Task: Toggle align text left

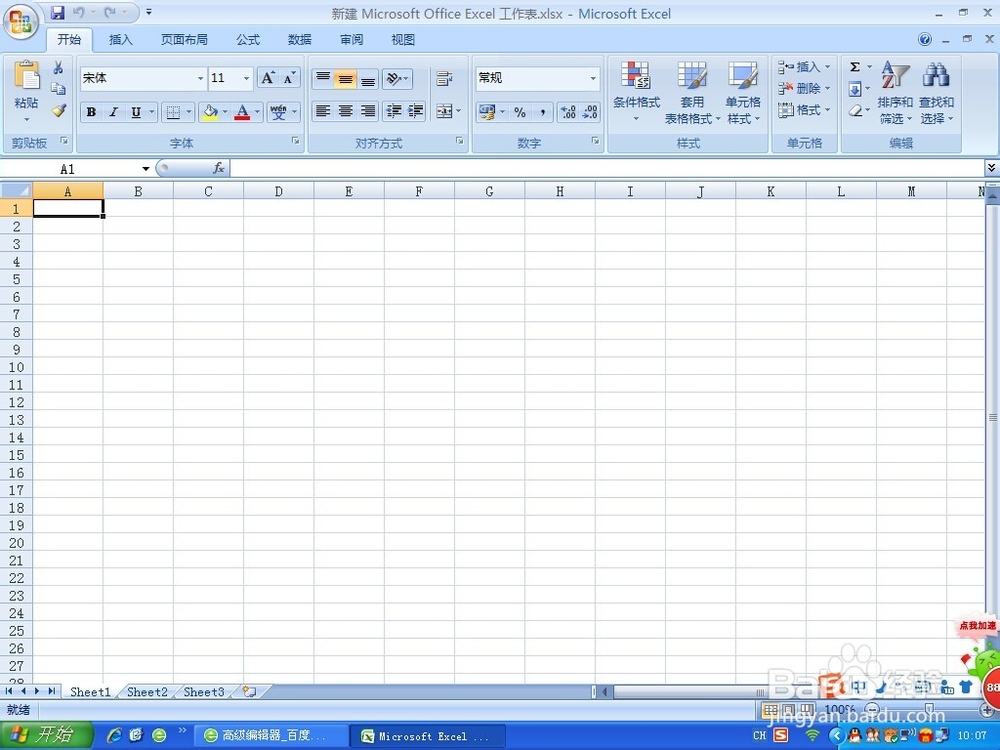Action: (323, 111)
